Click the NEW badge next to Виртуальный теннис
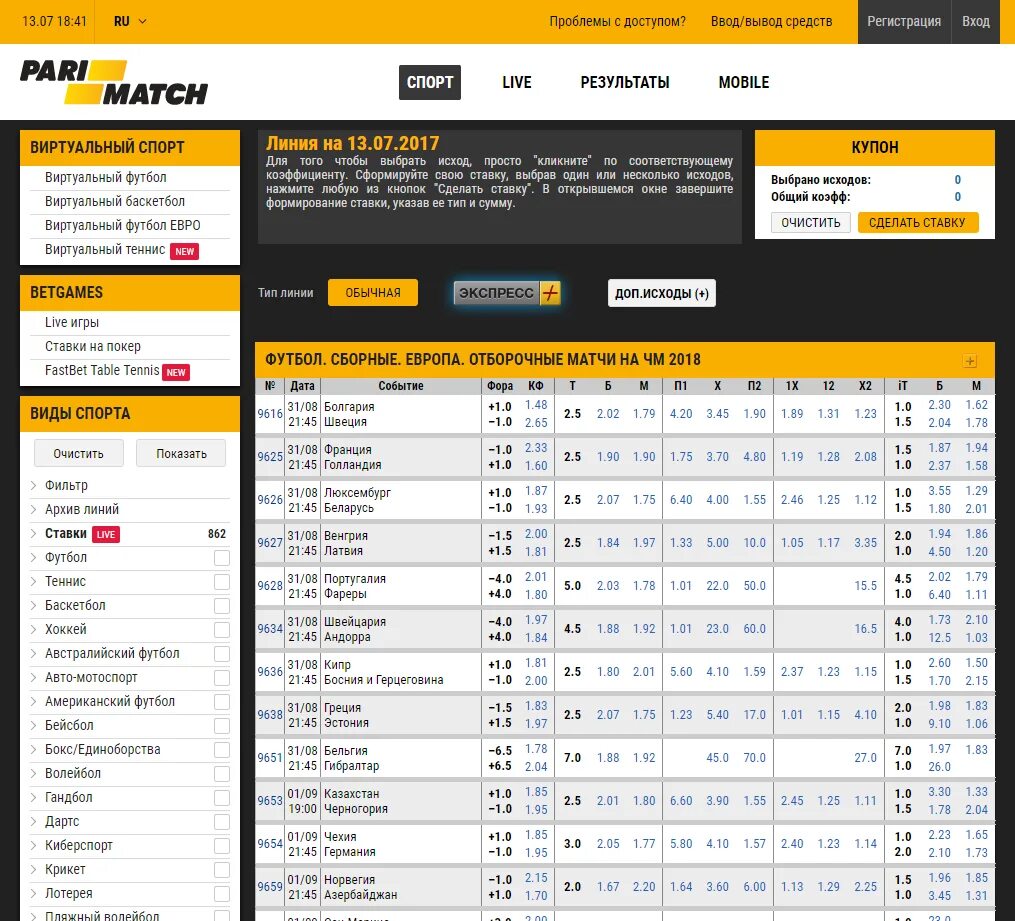 coord(184,251)
